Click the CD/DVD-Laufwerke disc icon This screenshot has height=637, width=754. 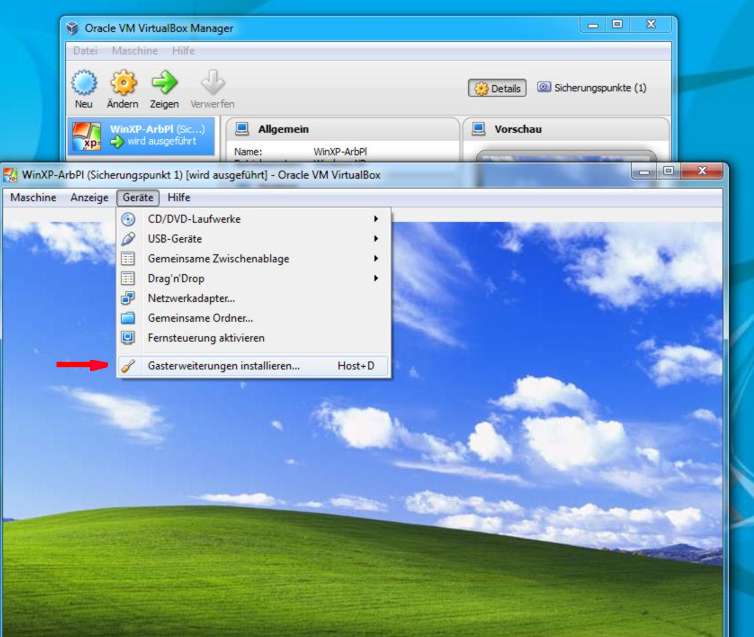click(x=128, y=219)
